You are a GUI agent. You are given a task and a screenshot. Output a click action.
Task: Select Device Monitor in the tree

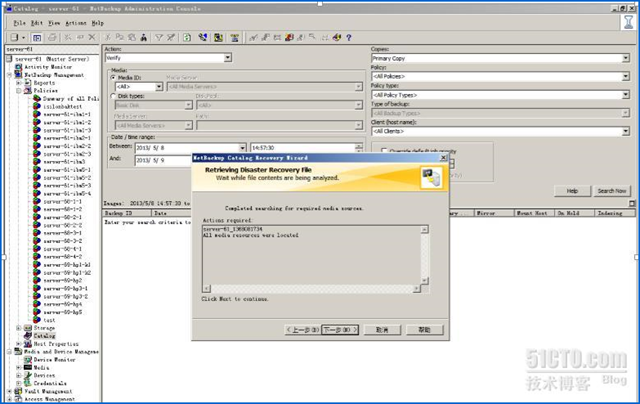pos(55,360)
